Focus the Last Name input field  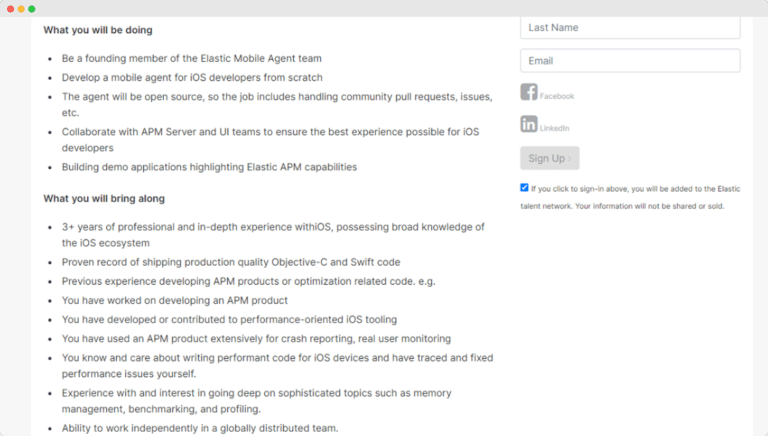630,28
